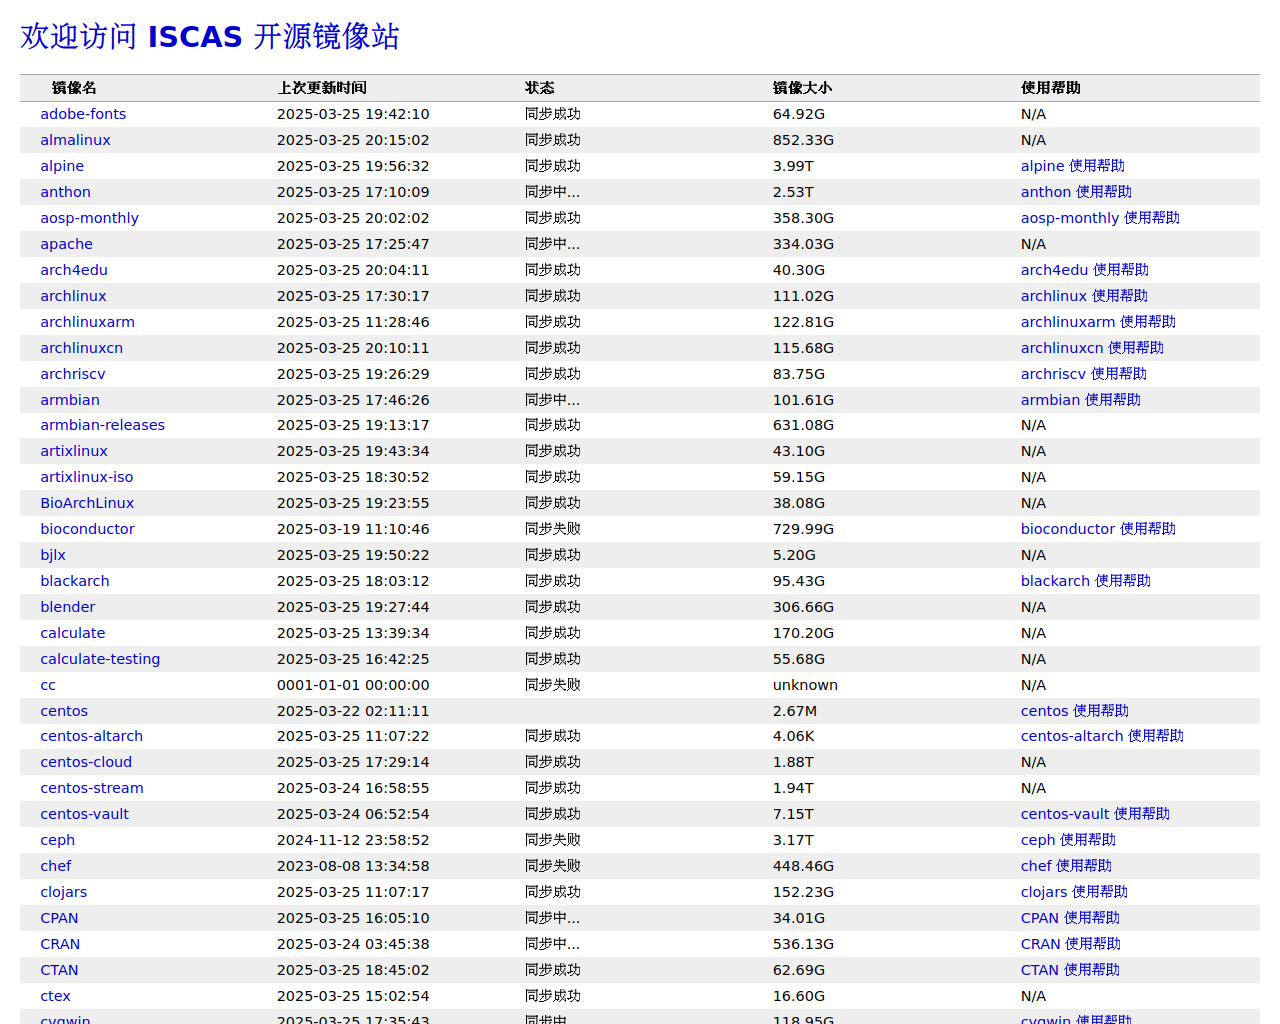Open the arch4edu mirror link
Image resolution: width=1280 pixels, height=1024 pixels.
point(74,270)
